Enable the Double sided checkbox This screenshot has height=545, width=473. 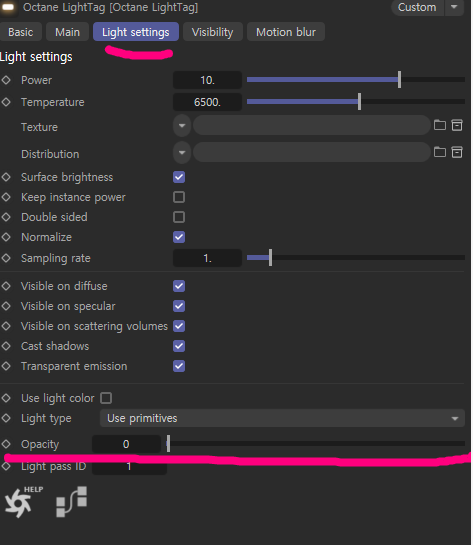click(x=179, y=217)
